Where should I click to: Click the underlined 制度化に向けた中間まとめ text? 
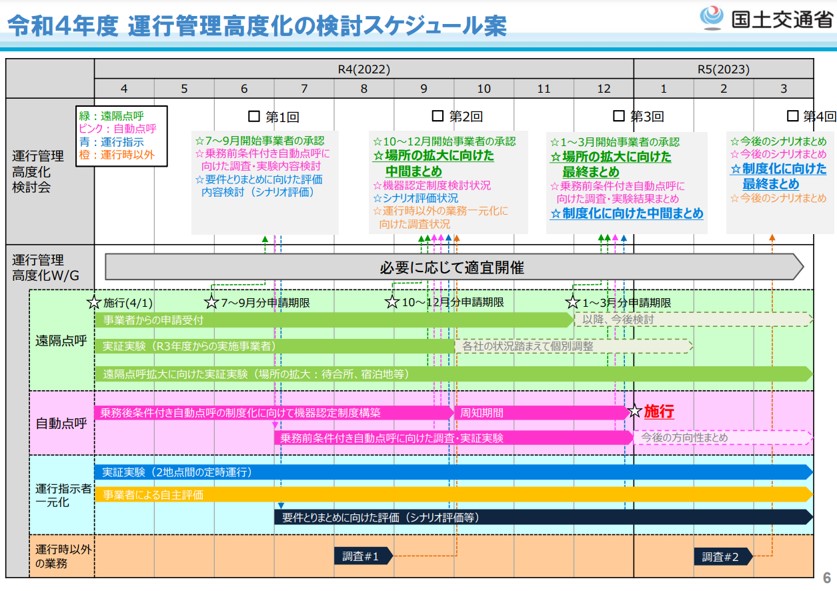tap(626, 214)
